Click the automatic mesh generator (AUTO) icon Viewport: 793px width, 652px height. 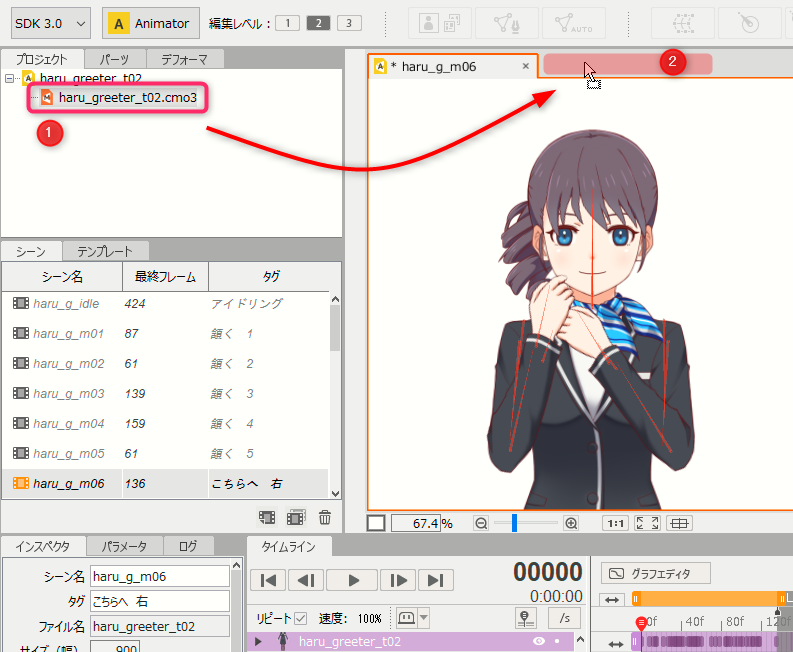(574, 23)
